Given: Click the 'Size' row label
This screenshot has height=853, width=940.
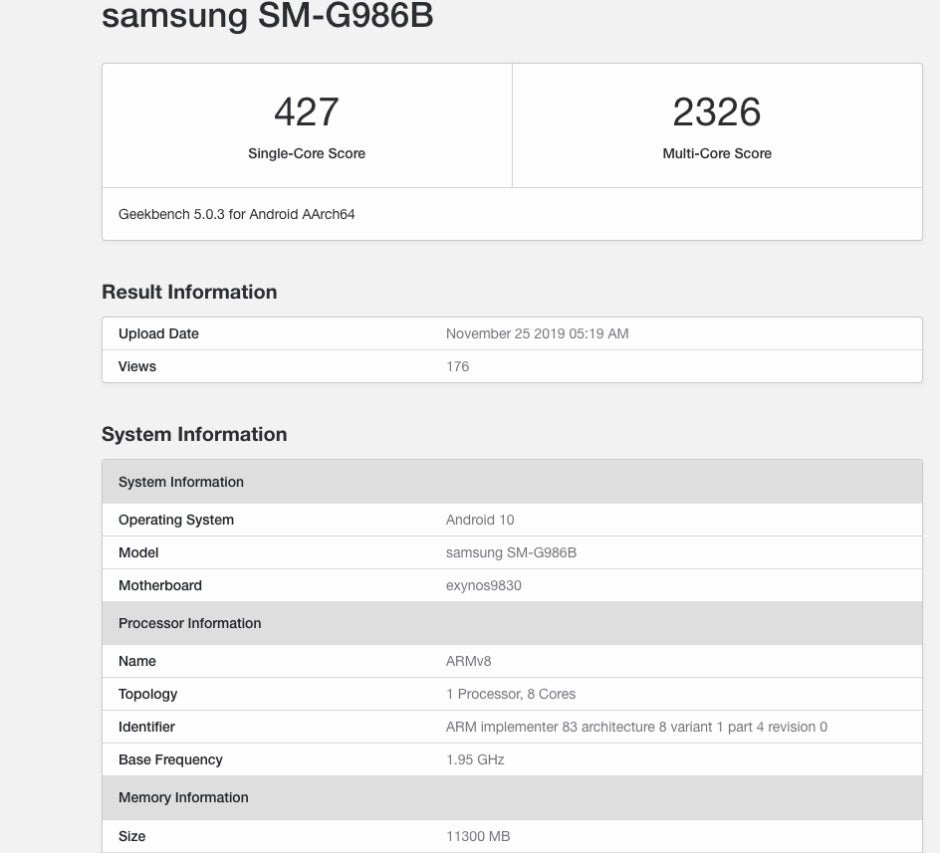Looking at the screenshot, I should click(x=132, y=836).
